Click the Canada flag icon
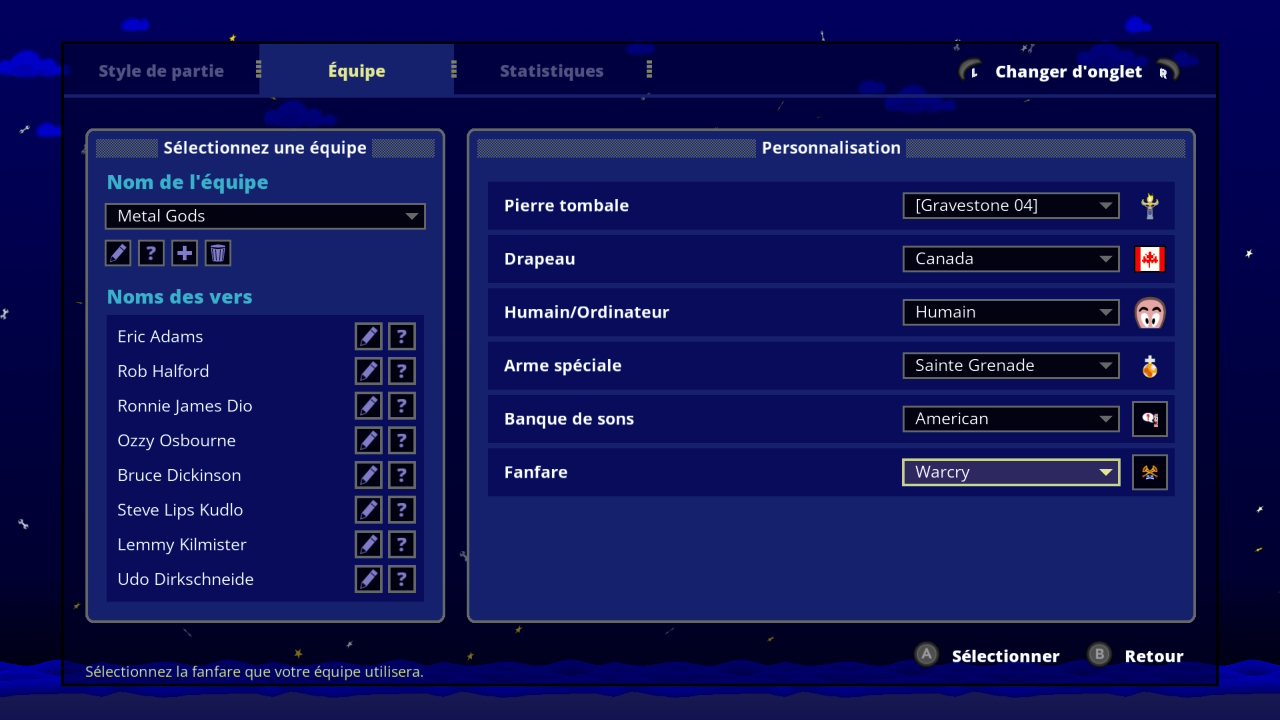This screenshot has width=1280, height=720. 1150,259
